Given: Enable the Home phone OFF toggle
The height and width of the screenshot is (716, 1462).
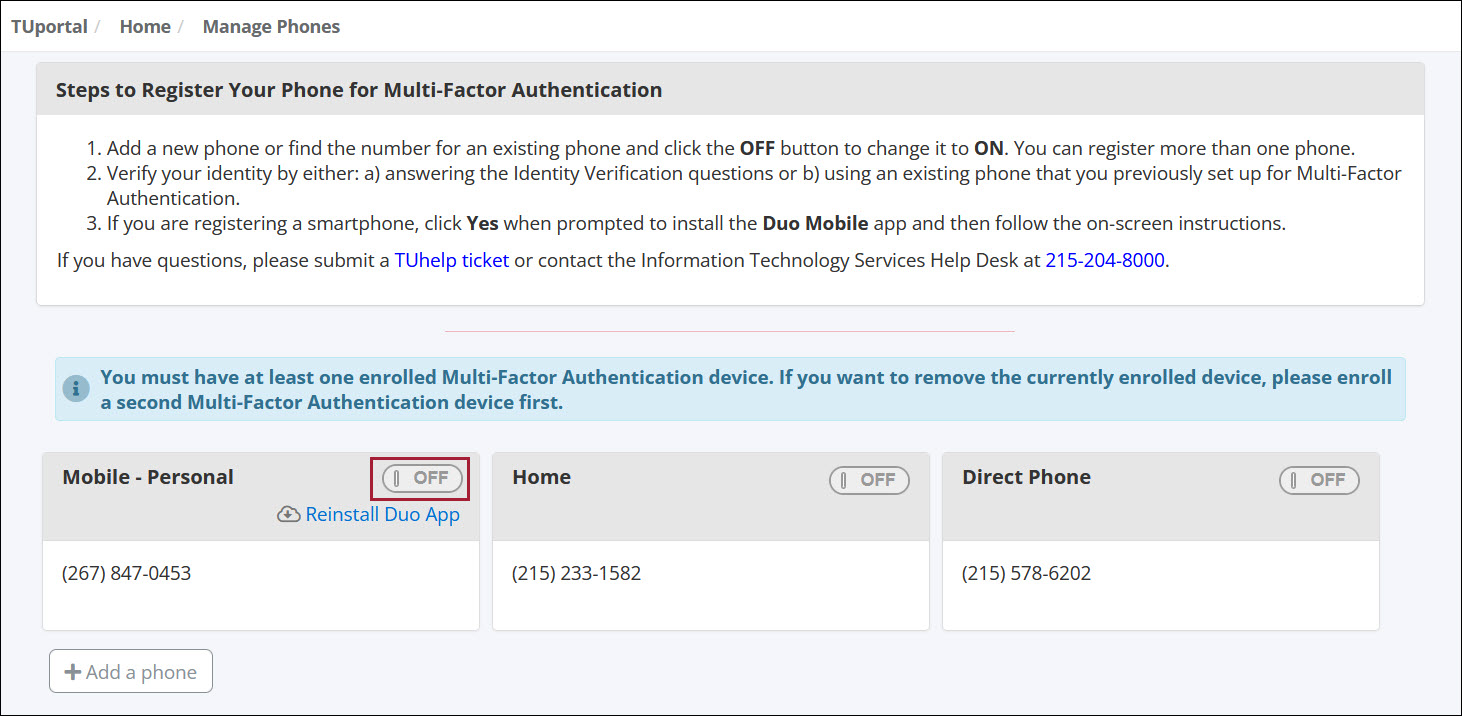Looking at the screenshot, I should (869, 480).
